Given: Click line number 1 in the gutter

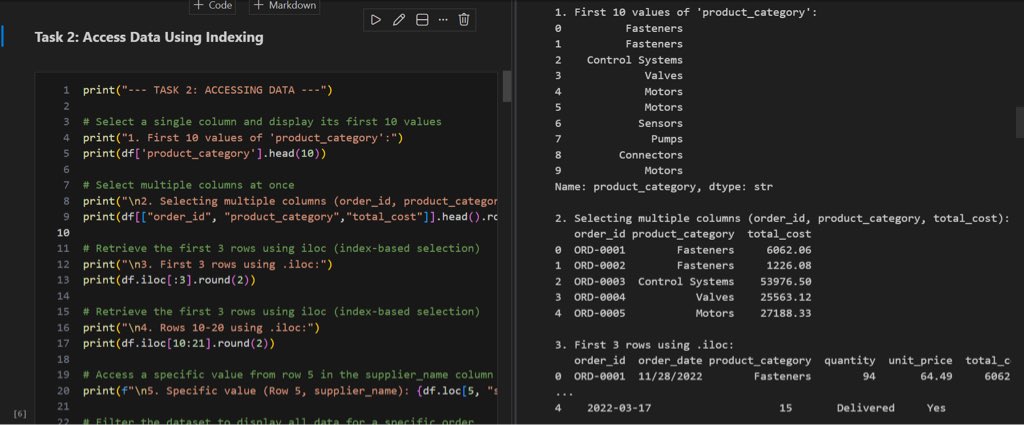Looking at the screenshot, I should pyautogui.click(x=67, y=90).
